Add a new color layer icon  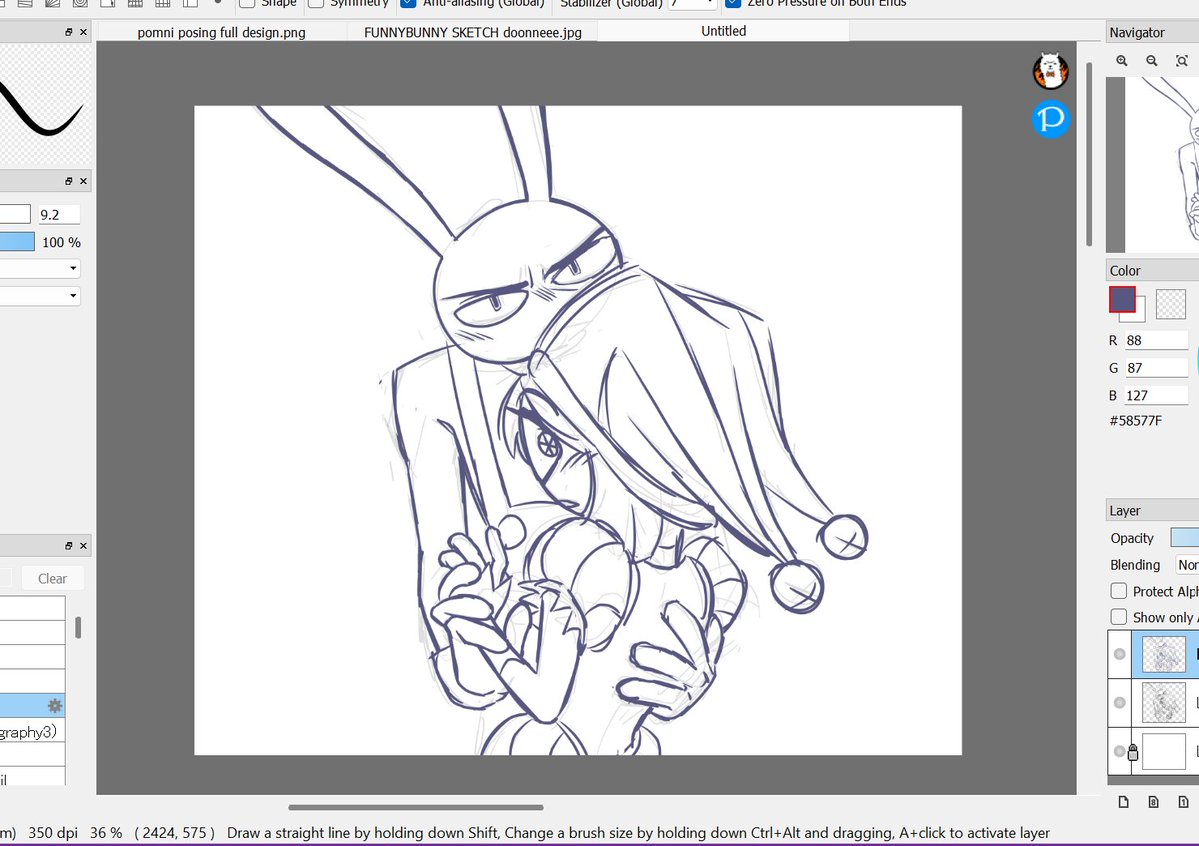point(1123,802)
